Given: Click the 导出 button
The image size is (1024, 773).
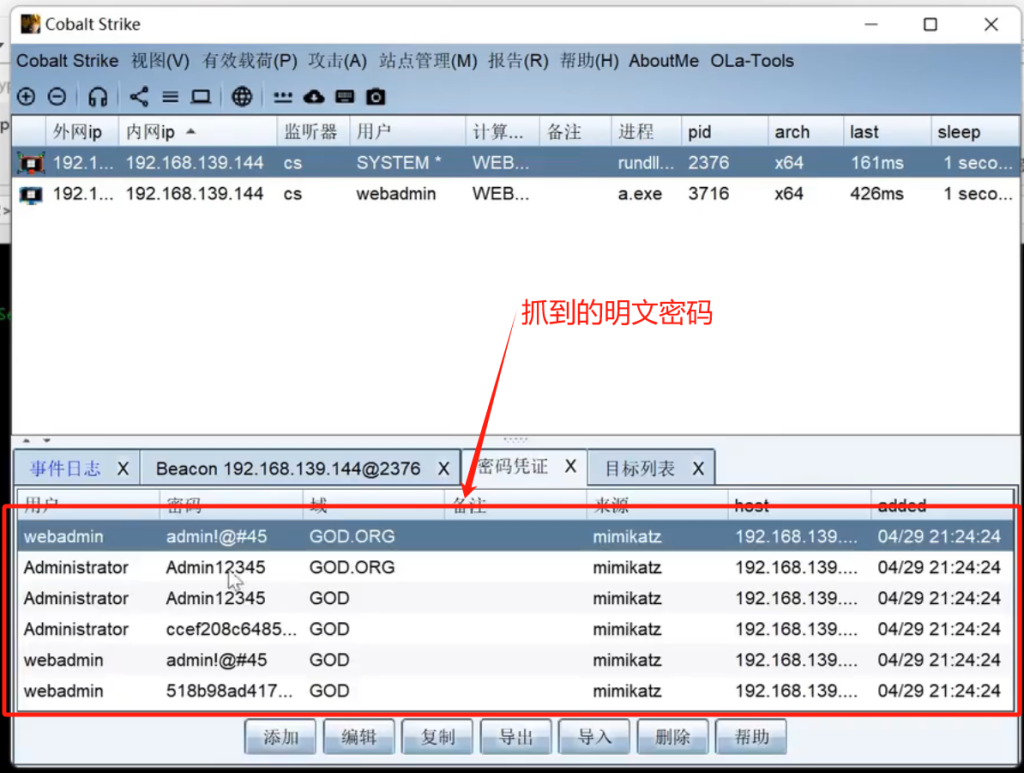Looking at the screenshot, I should coord(516,736).
